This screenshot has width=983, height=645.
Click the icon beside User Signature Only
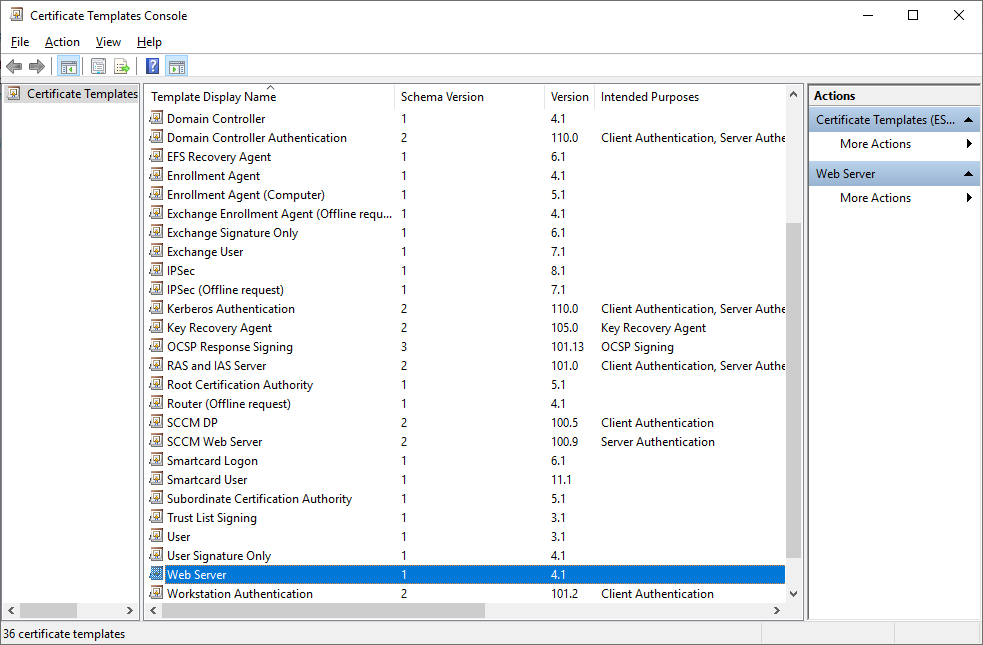(x=156, y=555)
